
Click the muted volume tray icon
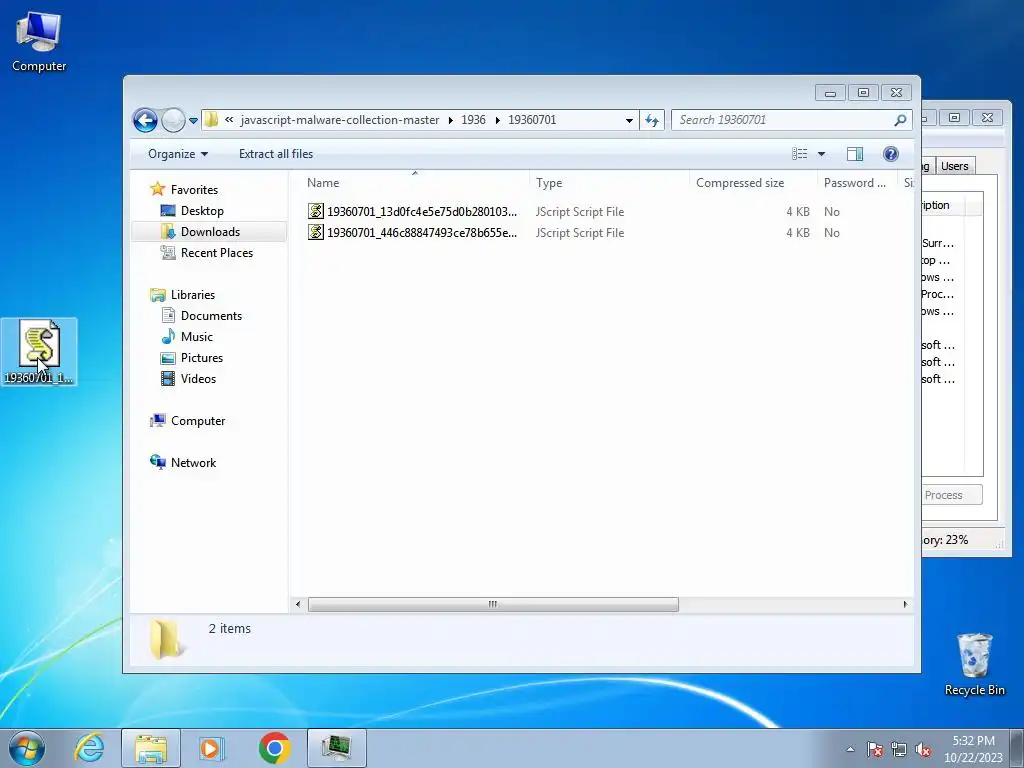(x=923, y=749)
